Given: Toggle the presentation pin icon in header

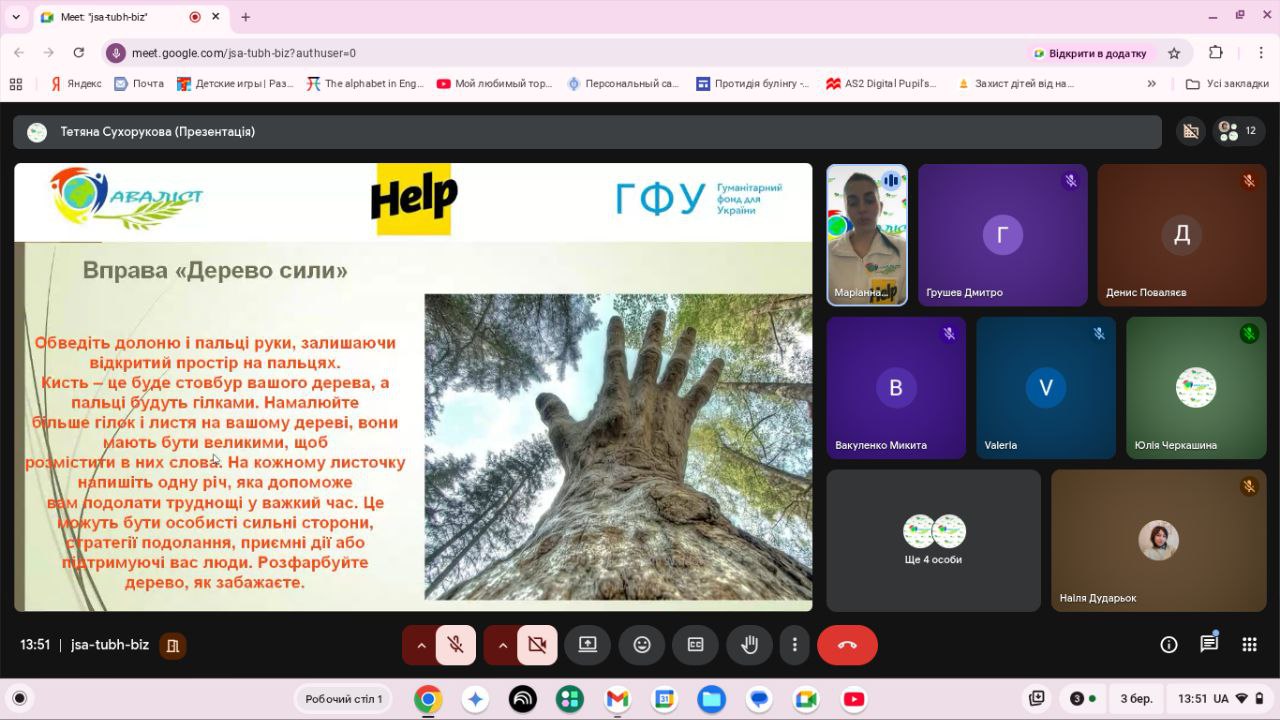Looking at the screenshot, I should click(1190, 131).
